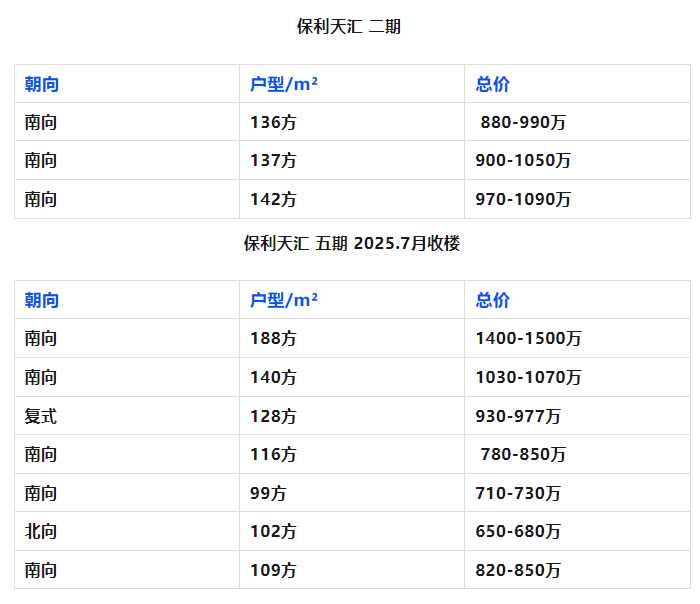
Task: Click 南向 in the 142方 row
Action: pos(41,199)
